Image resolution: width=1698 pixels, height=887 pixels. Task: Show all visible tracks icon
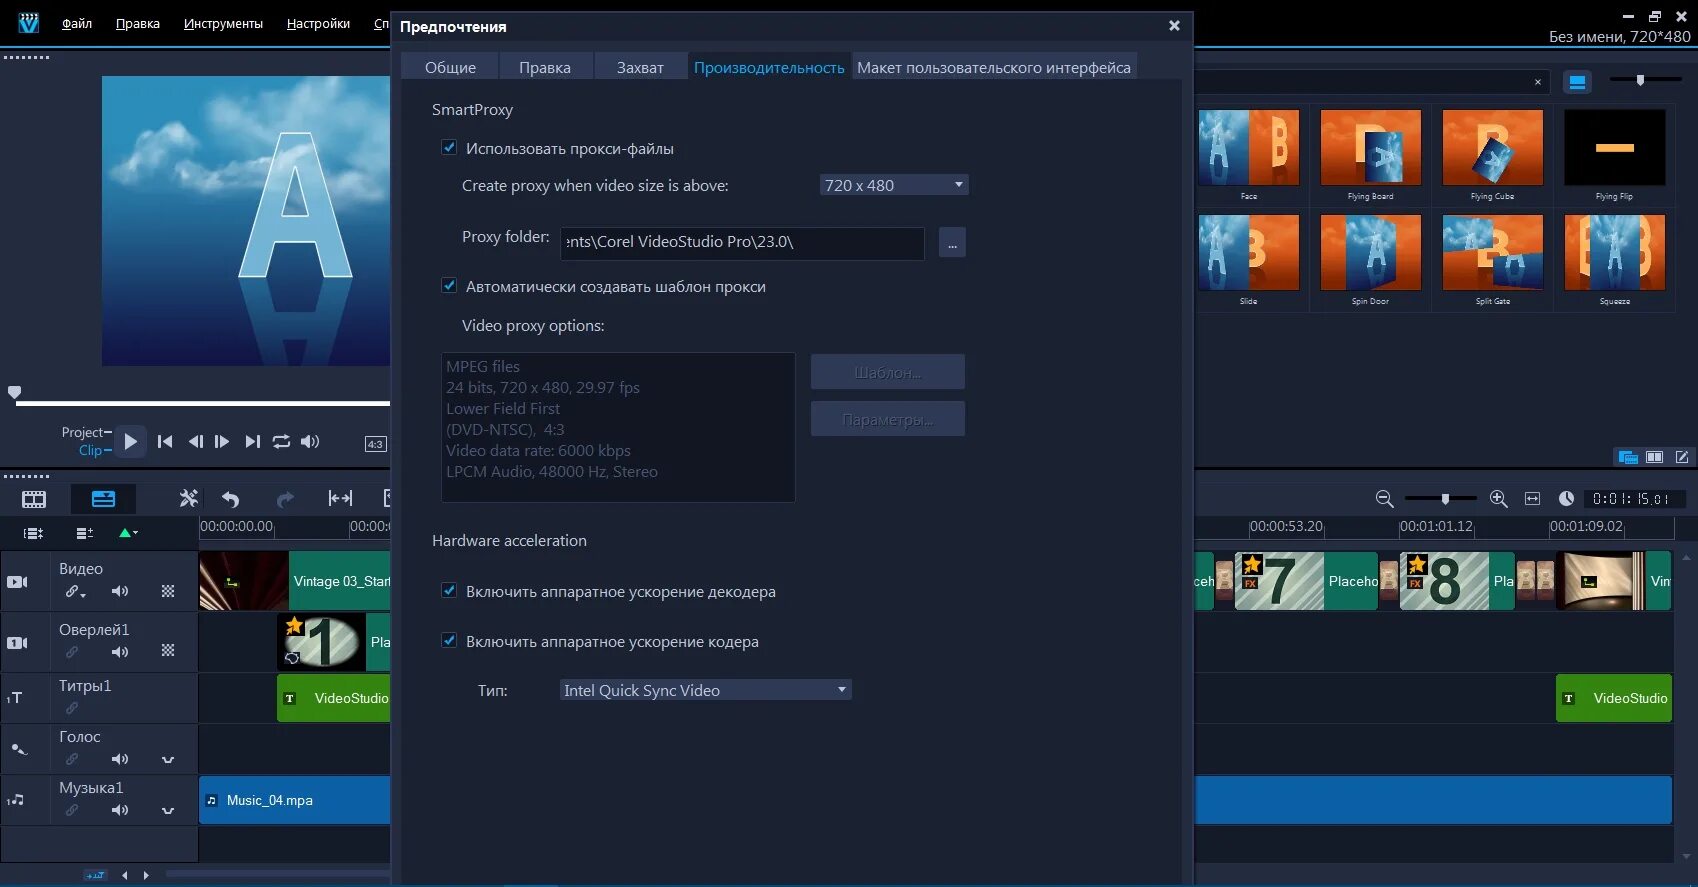coord(33,533)
